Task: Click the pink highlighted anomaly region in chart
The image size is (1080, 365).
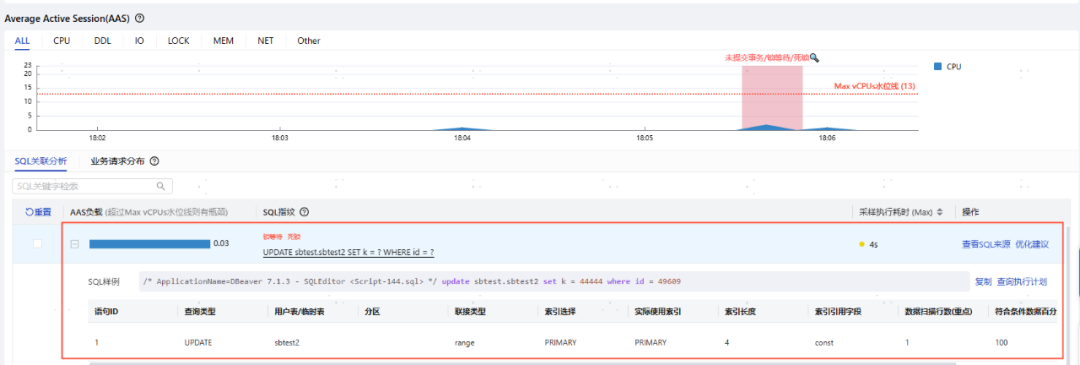Action: pyautogui.click(x=772, y=97)
